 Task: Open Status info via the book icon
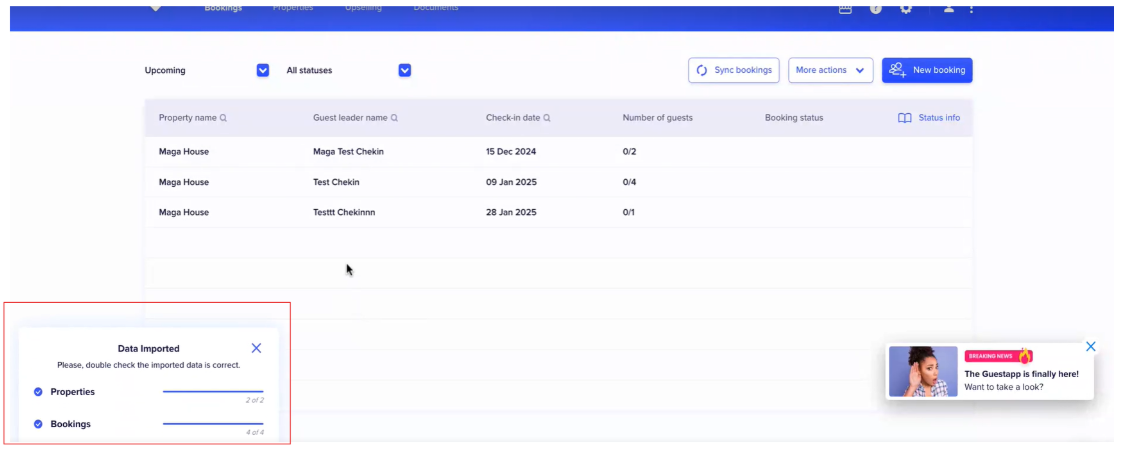pyautogui.click(x=904, y=118)
